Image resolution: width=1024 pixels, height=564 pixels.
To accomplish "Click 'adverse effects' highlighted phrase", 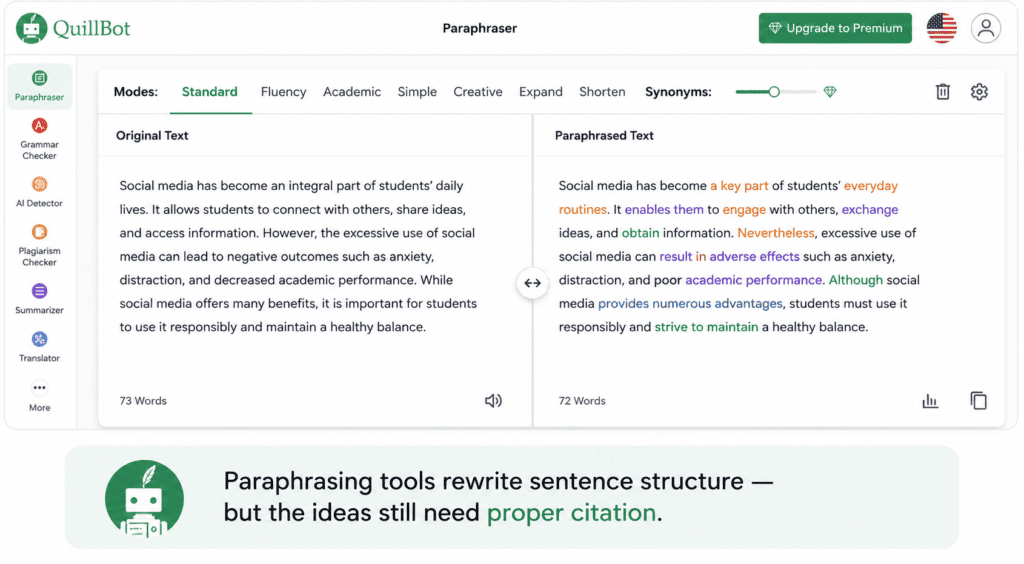I will click(754, 256).
